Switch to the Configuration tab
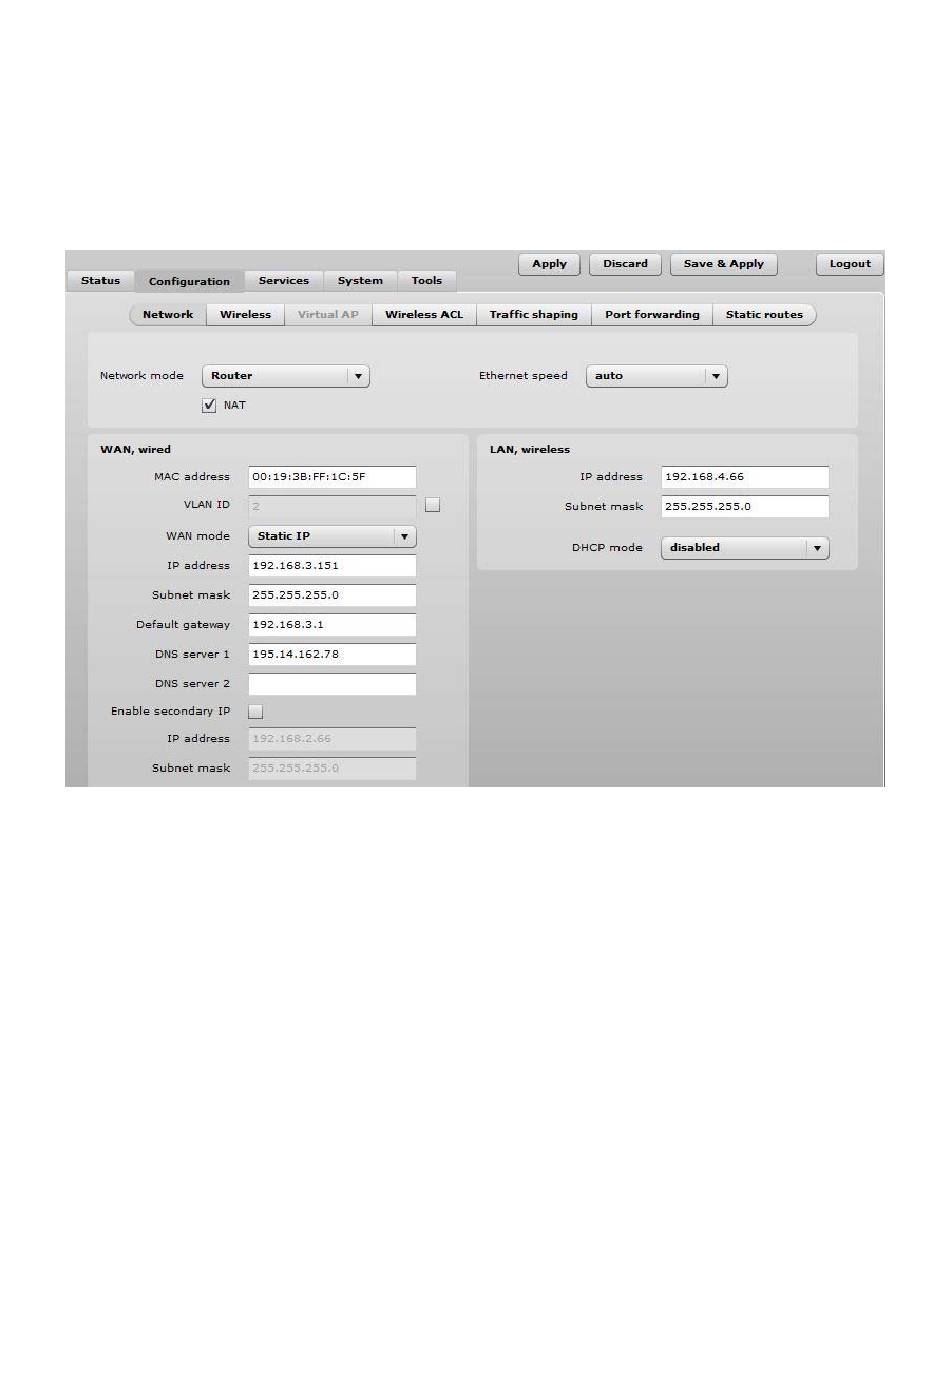 [x=189, y=281]
